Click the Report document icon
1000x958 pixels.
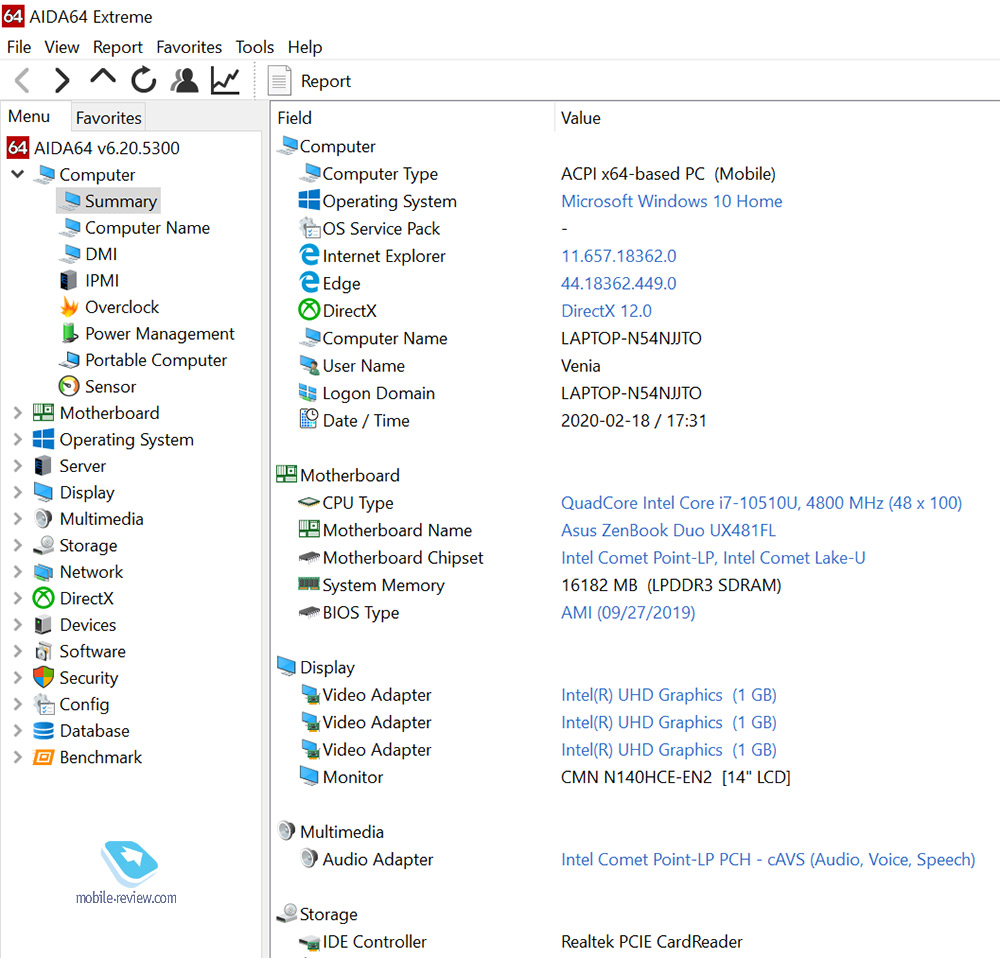pos(279,81)
